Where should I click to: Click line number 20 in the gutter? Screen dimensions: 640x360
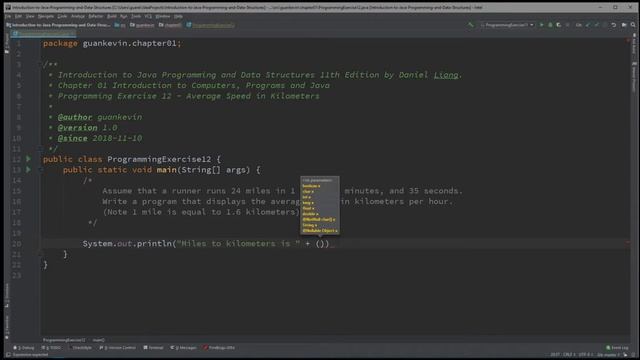point(16,244)
